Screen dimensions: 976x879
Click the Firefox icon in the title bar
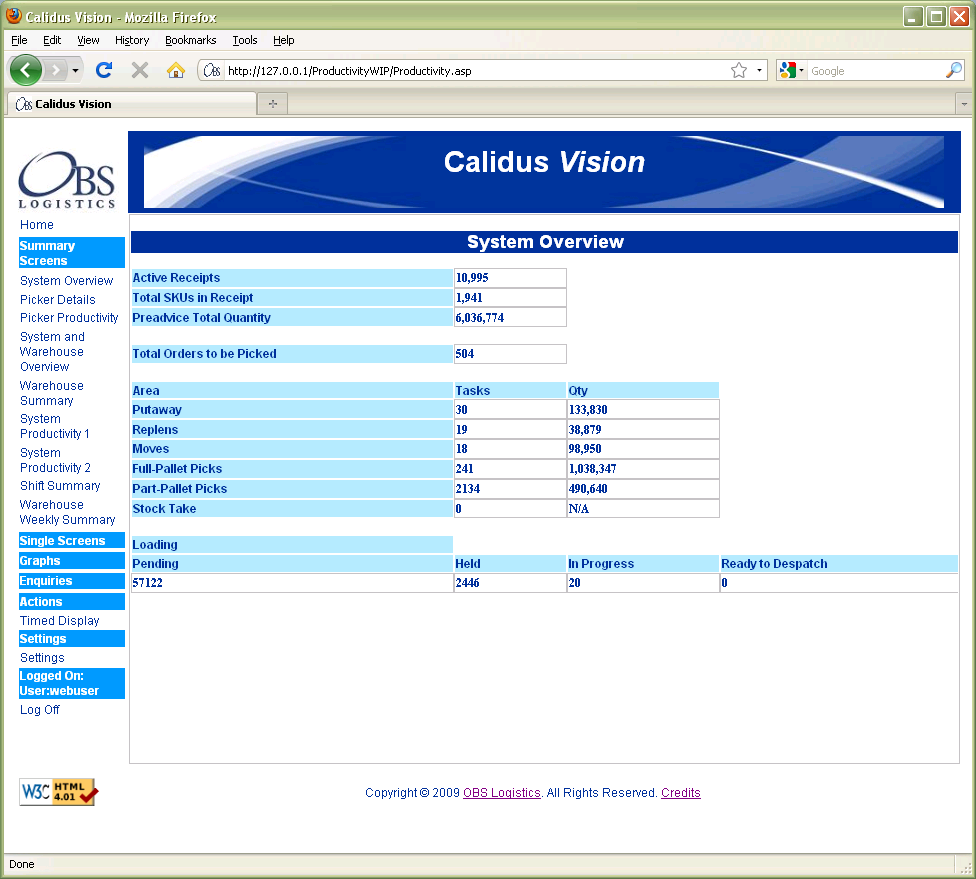[14, 16]
